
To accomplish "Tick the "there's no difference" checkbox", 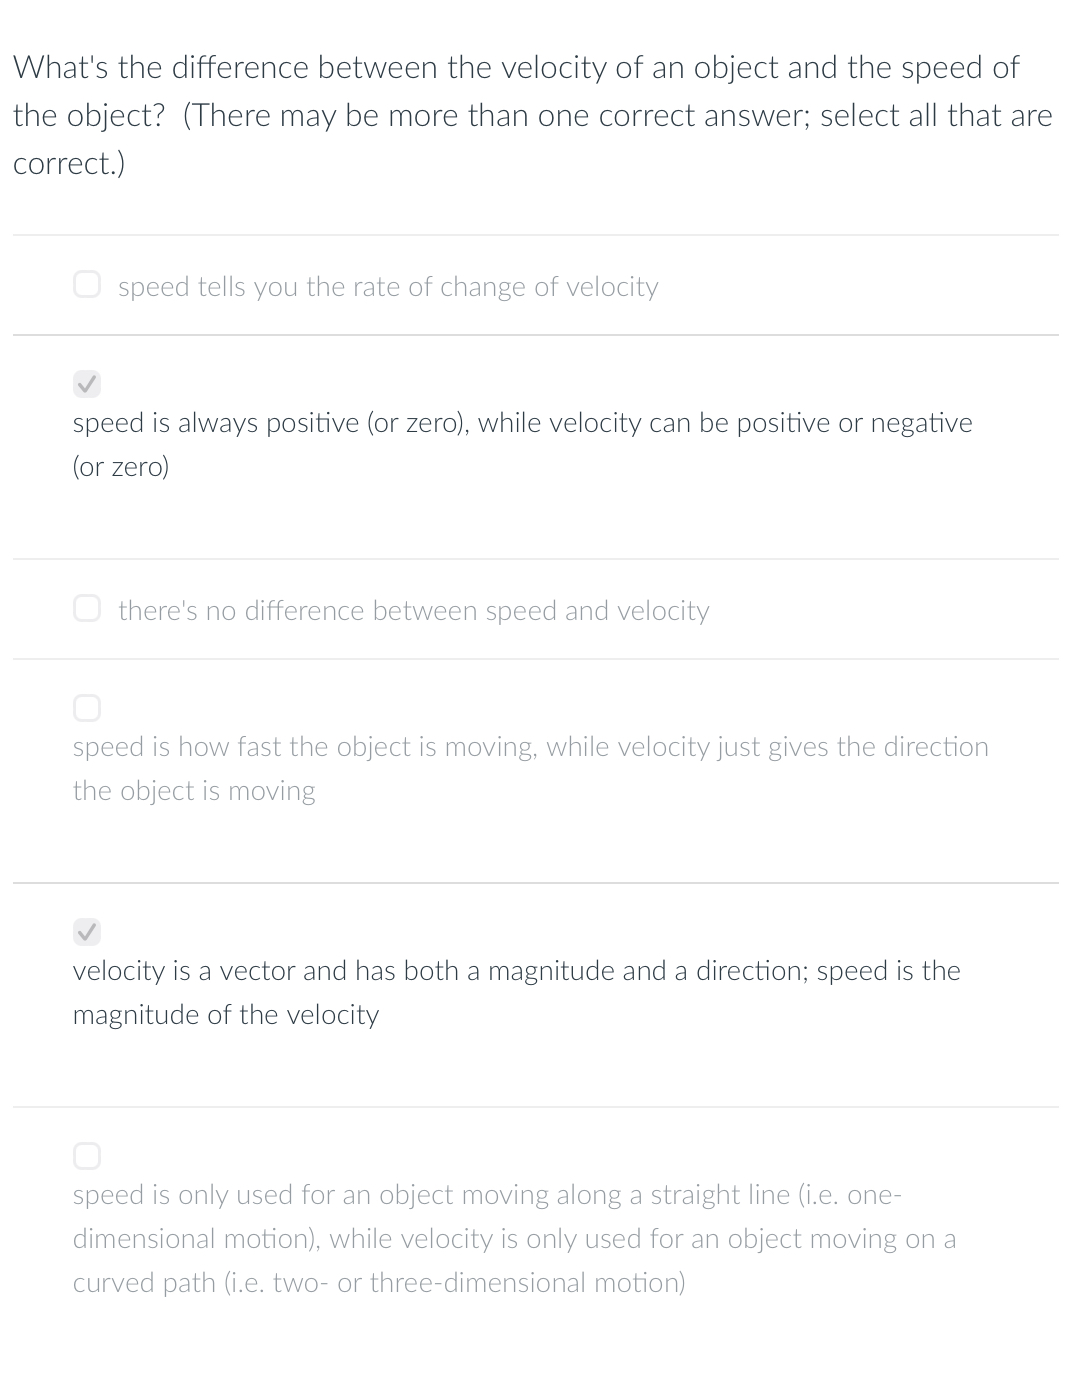I will (87, 608).
